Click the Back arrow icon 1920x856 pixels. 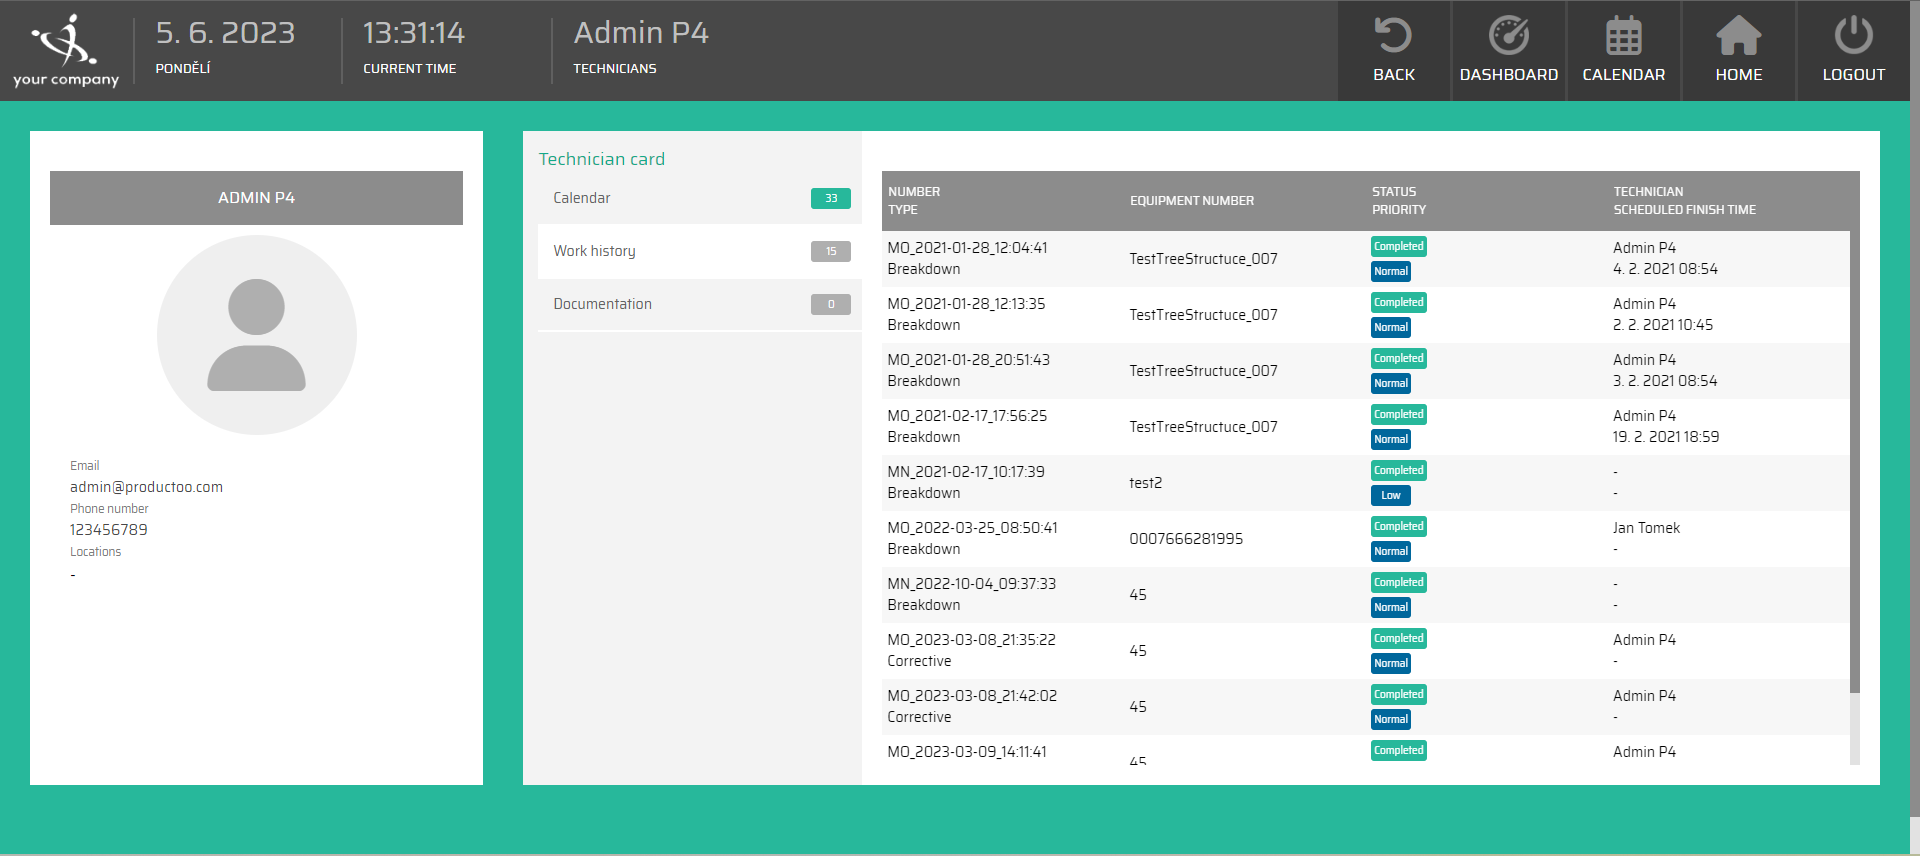click(1393, 37)
